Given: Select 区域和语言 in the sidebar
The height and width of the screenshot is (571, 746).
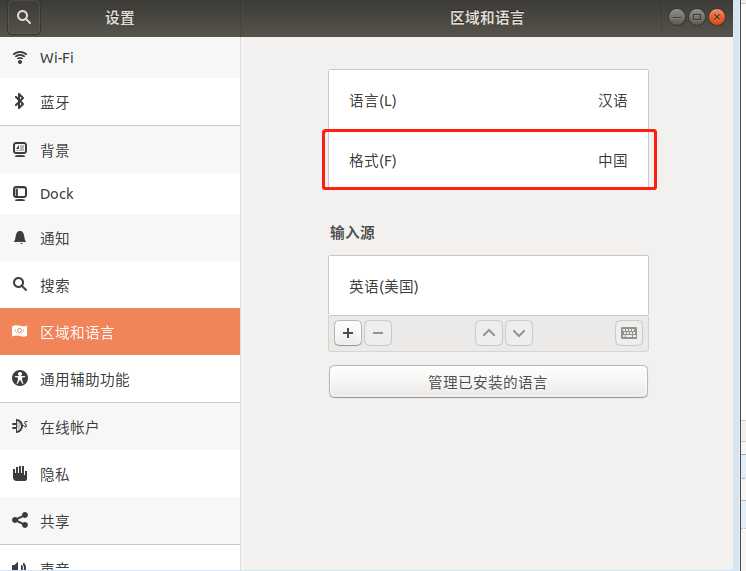Looking at the screenshot, I should pyautogui.click(x=120, y=332).
